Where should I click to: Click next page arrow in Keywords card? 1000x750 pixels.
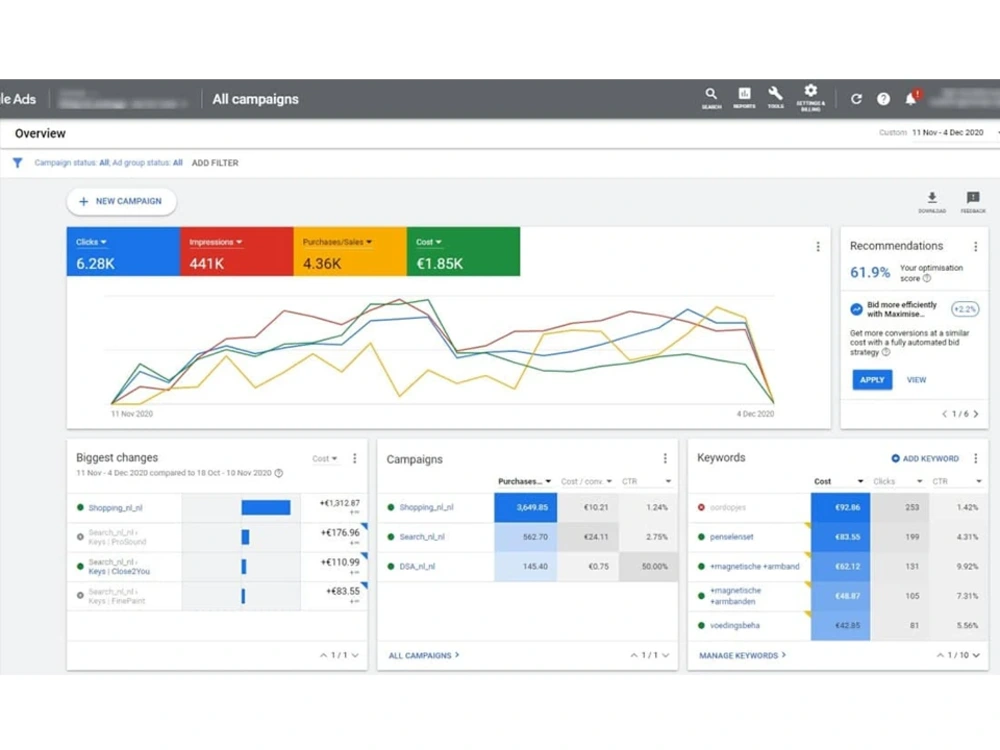pyautogui.click(x=976, y=655)
